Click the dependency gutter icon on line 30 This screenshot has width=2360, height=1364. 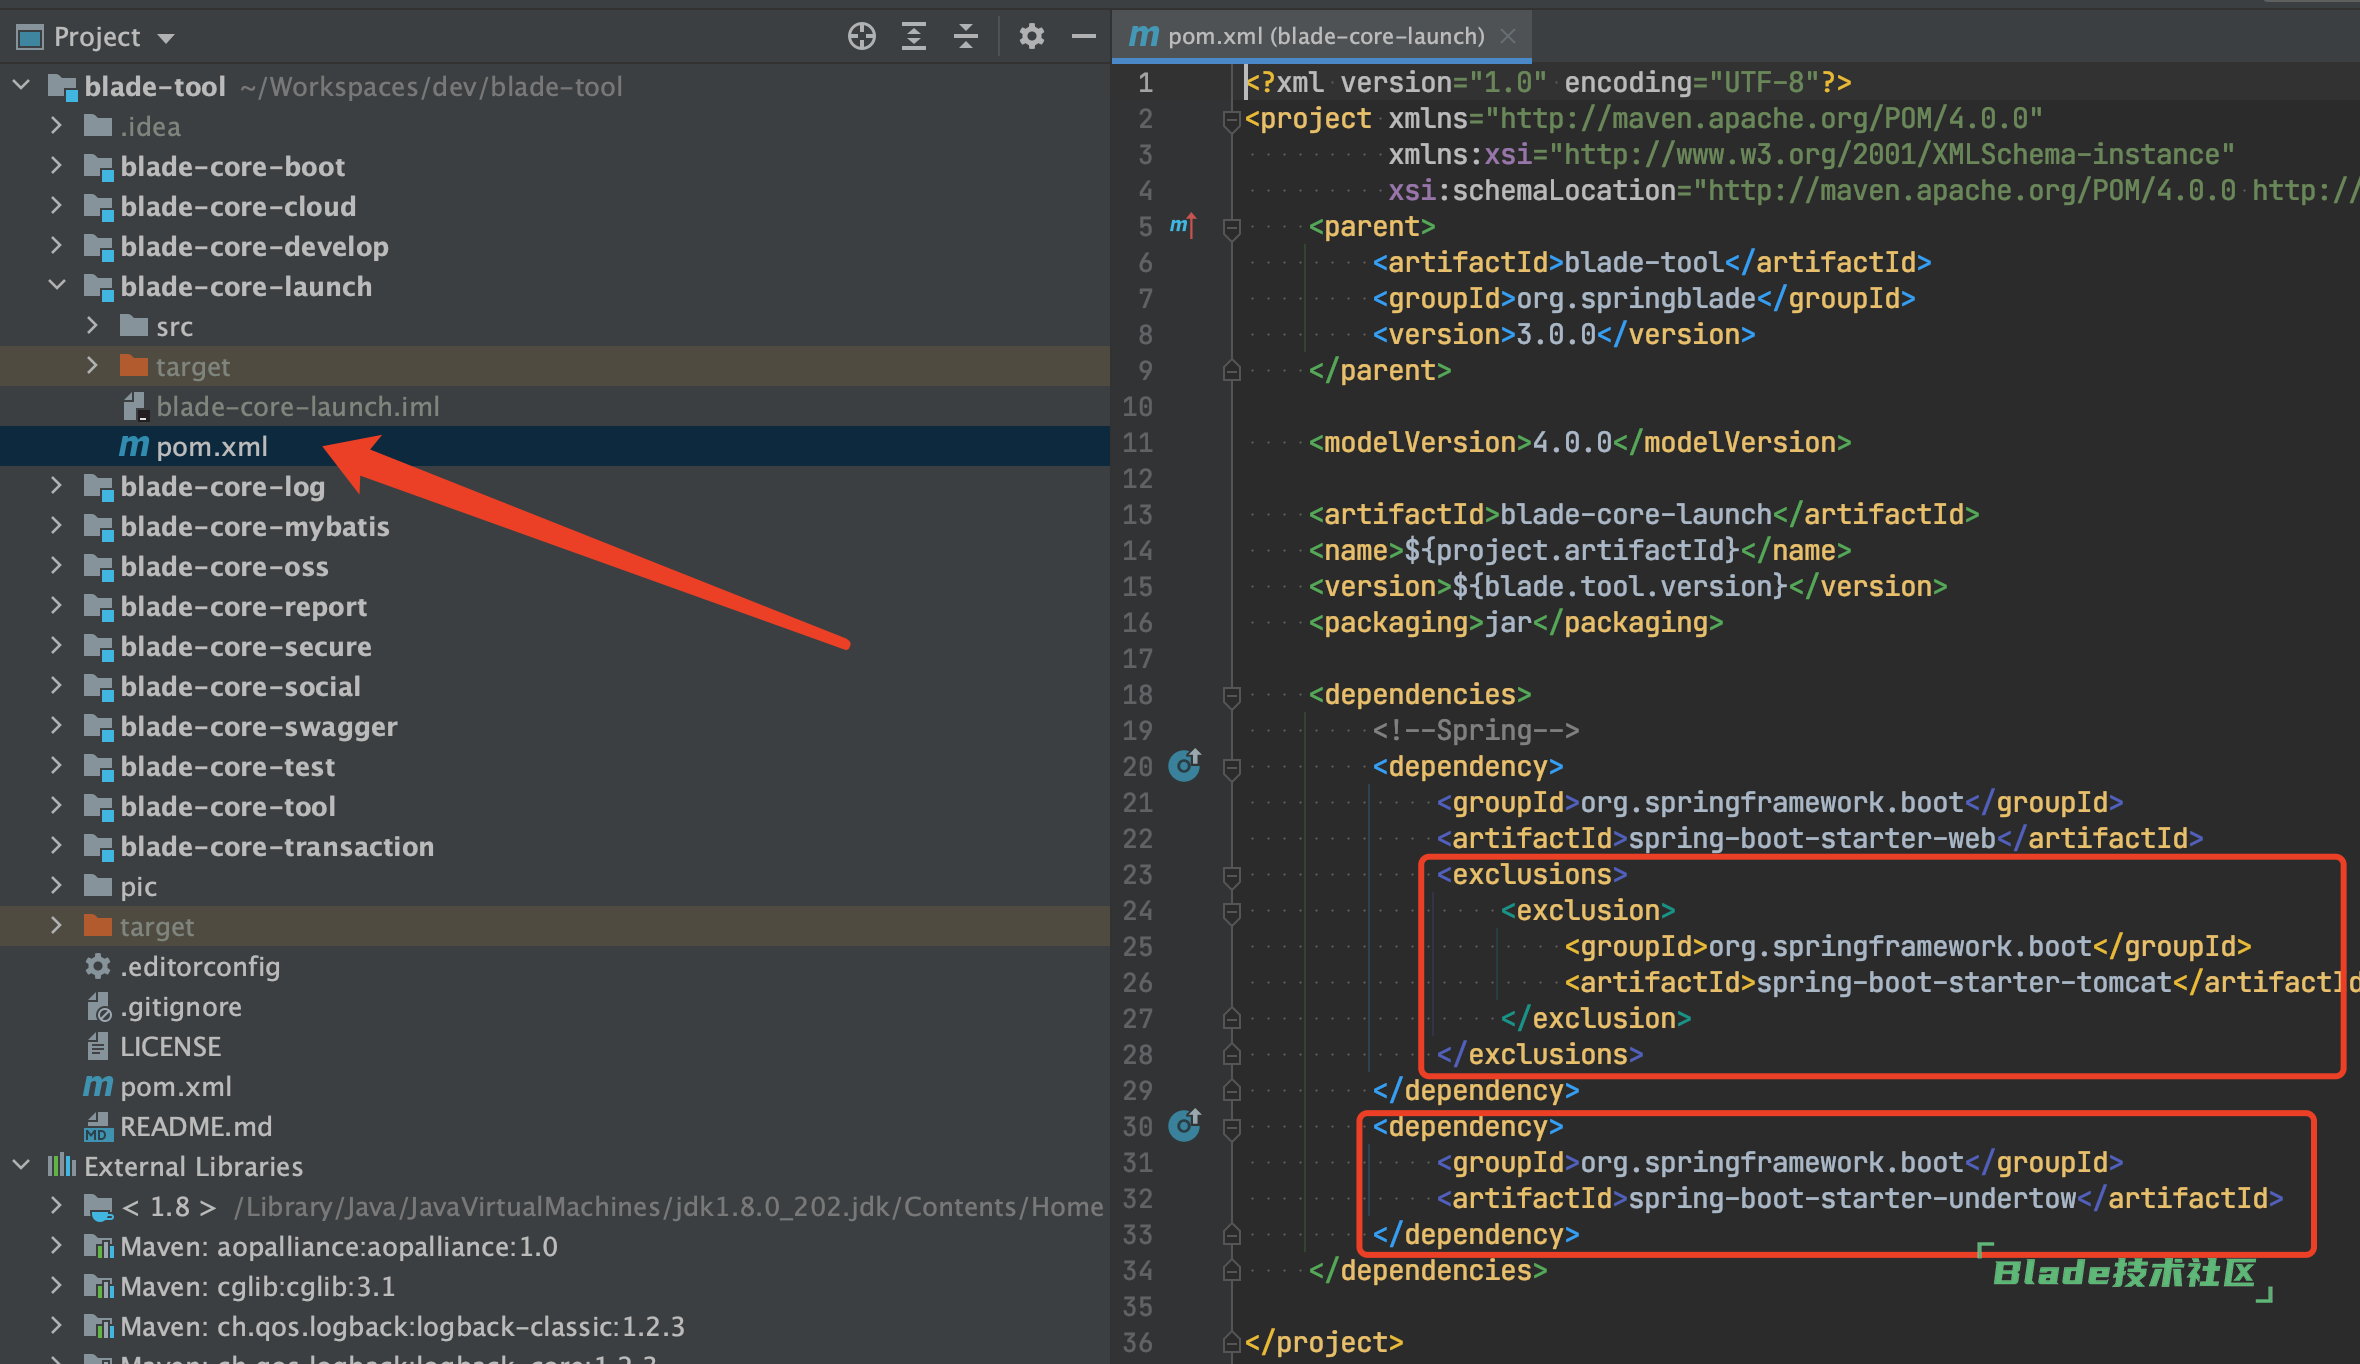point(1185,1125)
